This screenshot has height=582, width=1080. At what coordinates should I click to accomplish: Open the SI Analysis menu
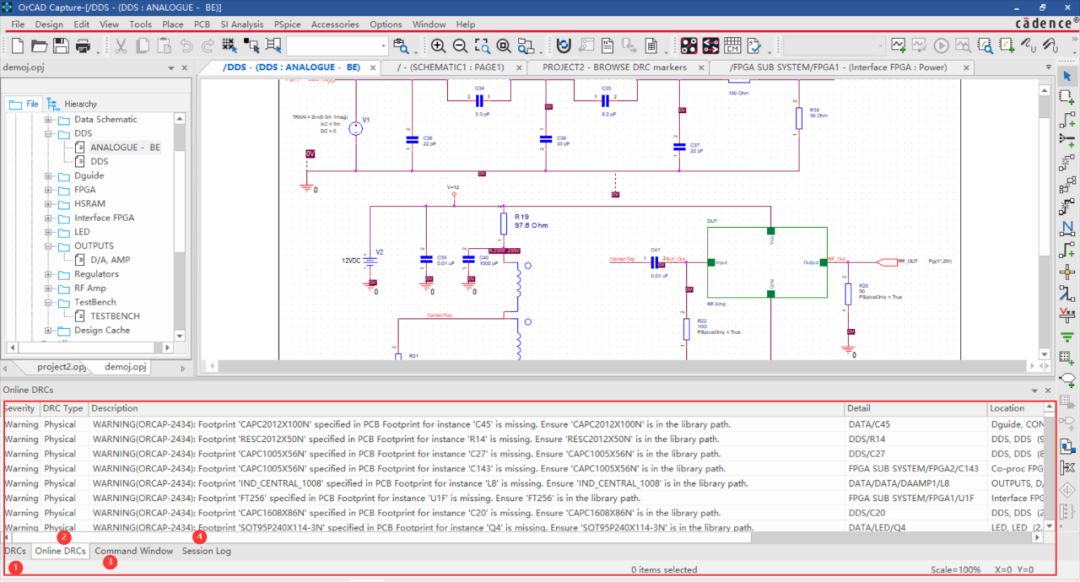(x=242, y=24)
